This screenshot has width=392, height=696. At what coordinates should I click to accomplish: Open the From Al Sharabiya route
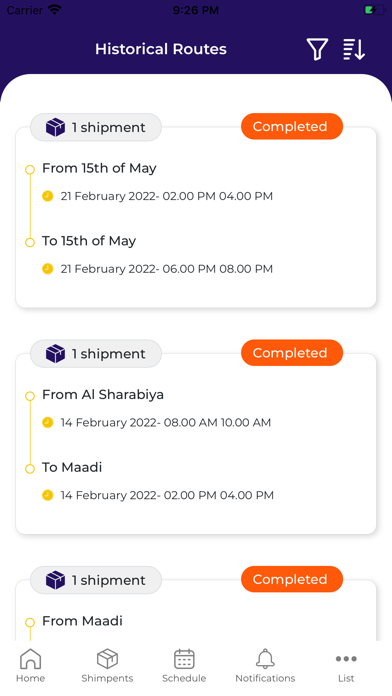103,395
